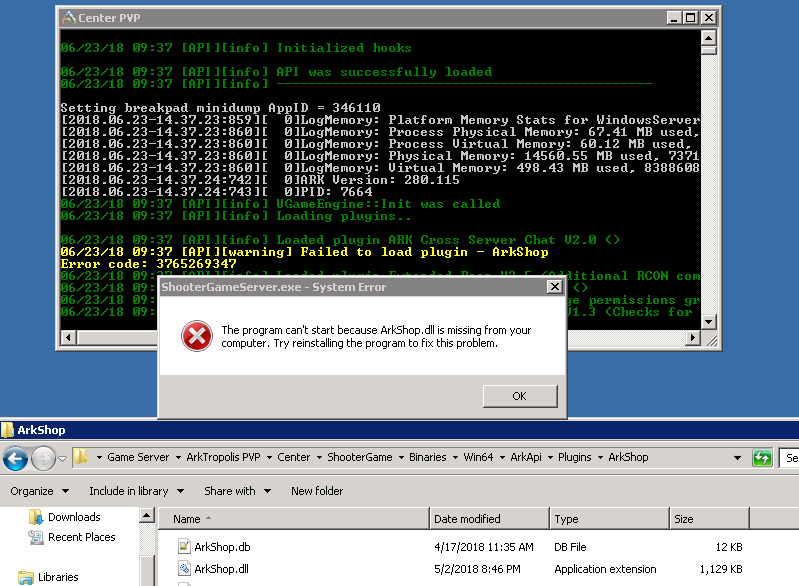Click the Center PVP console title icon

(x=68, y=18)
